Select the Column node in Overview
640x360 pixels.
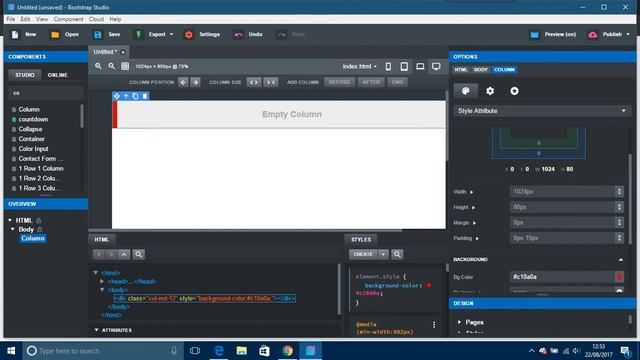point(33,238)
